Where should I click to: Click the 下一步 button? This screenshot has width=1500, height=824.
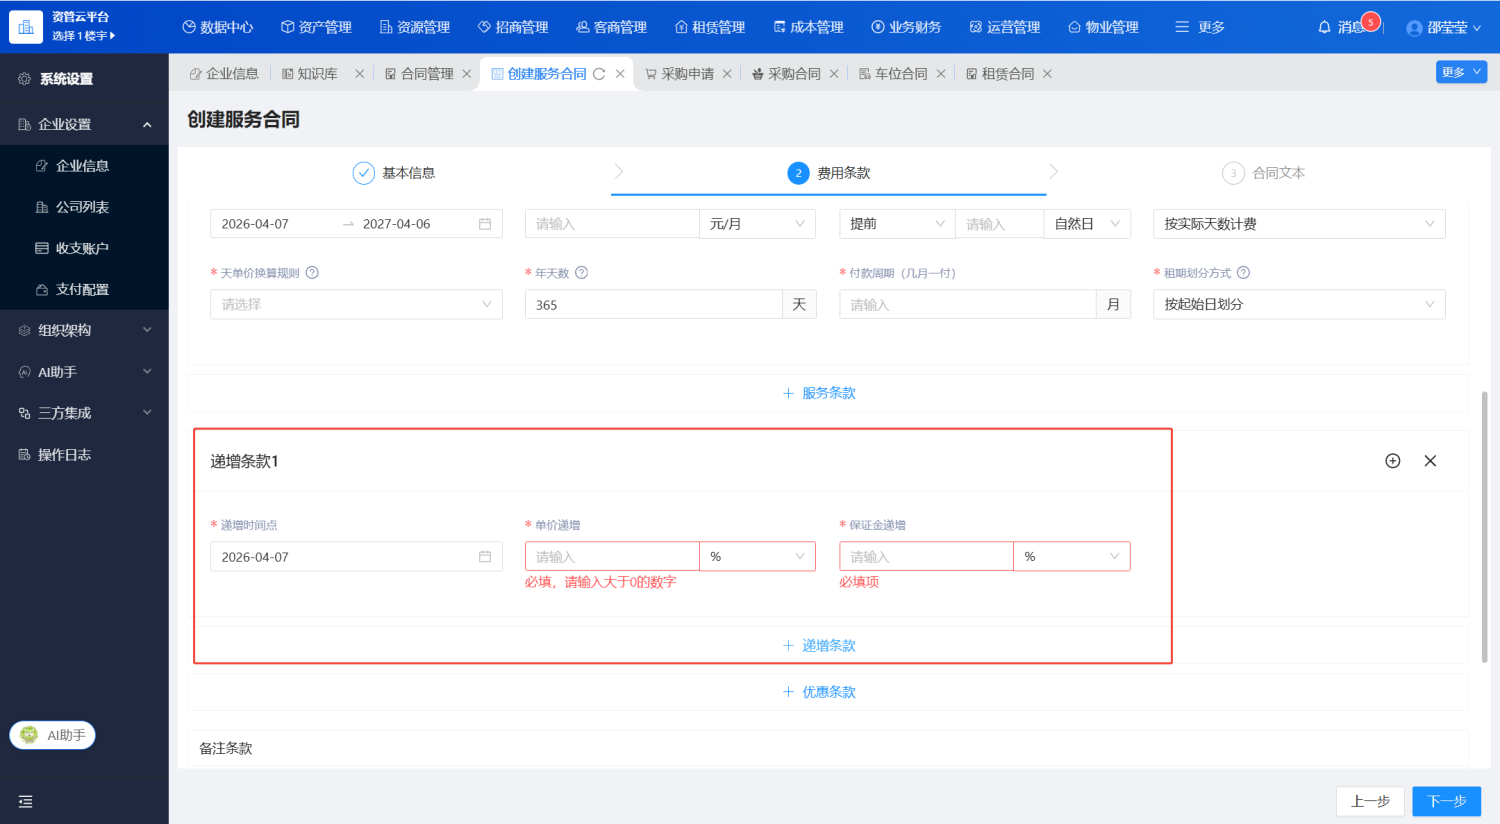click(1446, 801)
